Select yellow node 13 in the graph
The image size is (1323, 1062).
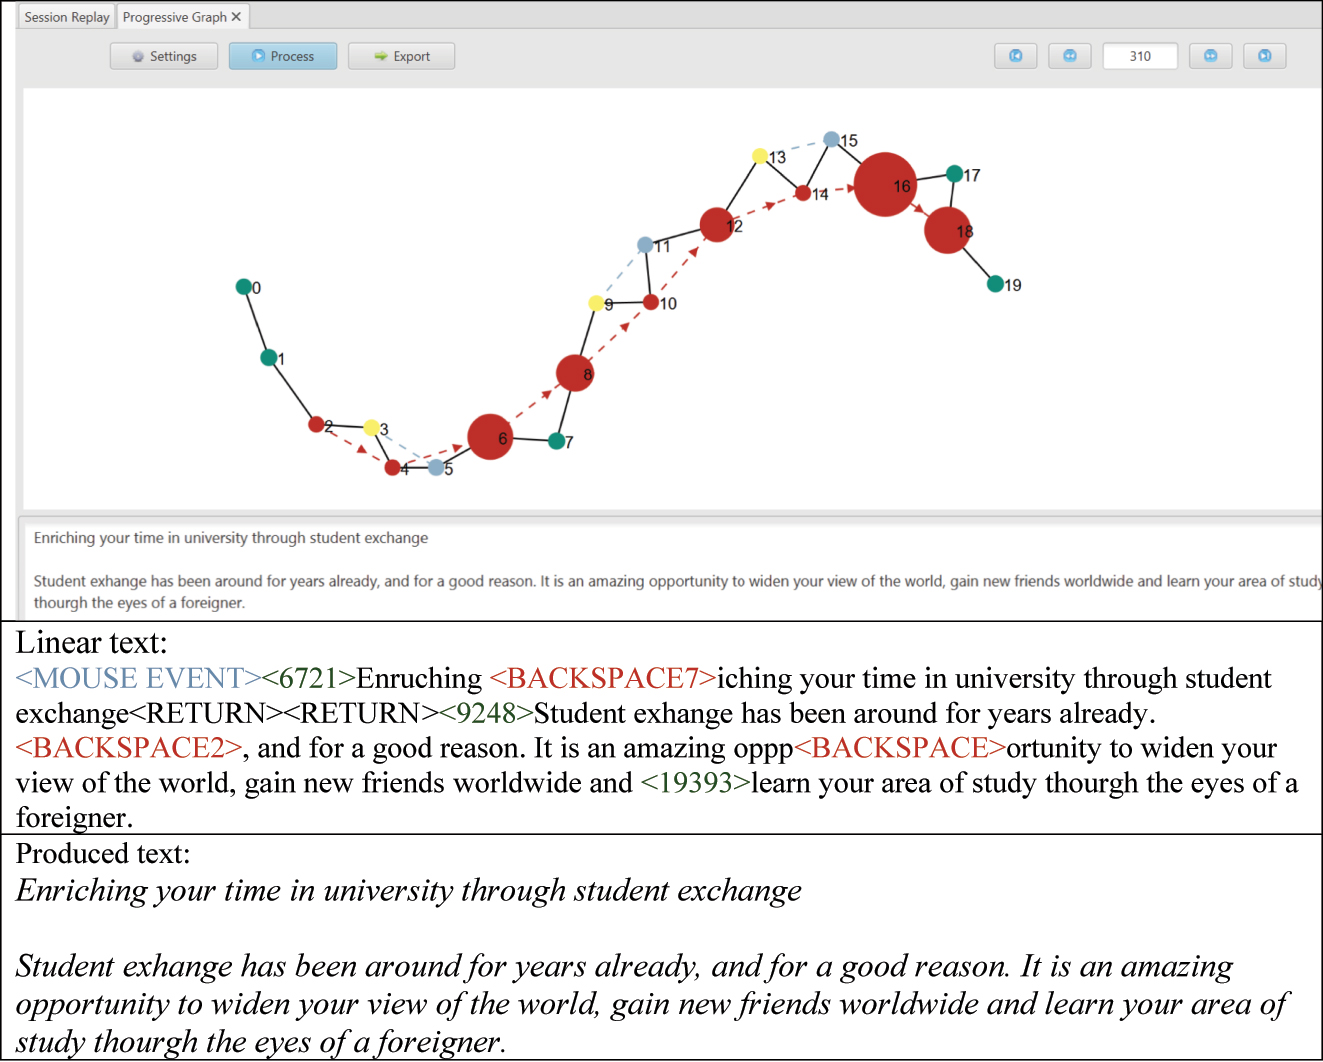pos(758,156)
